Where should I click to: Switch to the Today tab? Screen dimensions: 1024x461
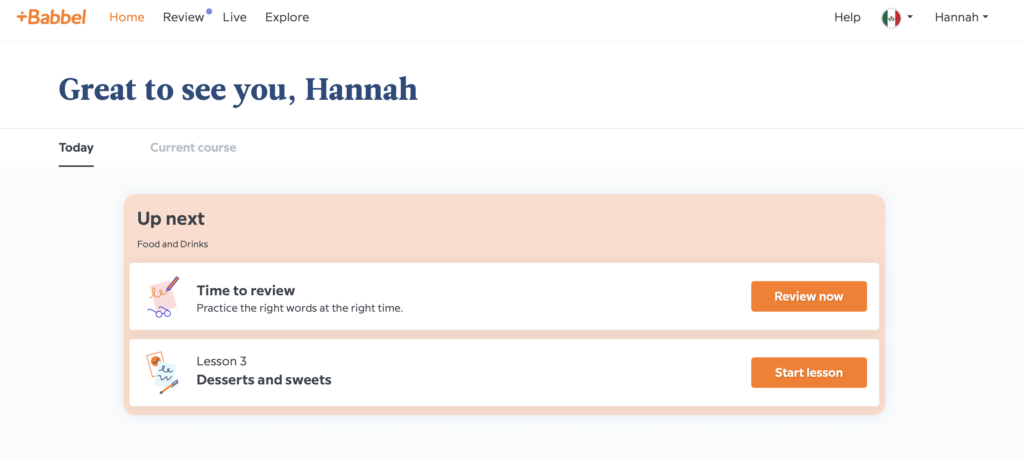(x=76, y=148)
